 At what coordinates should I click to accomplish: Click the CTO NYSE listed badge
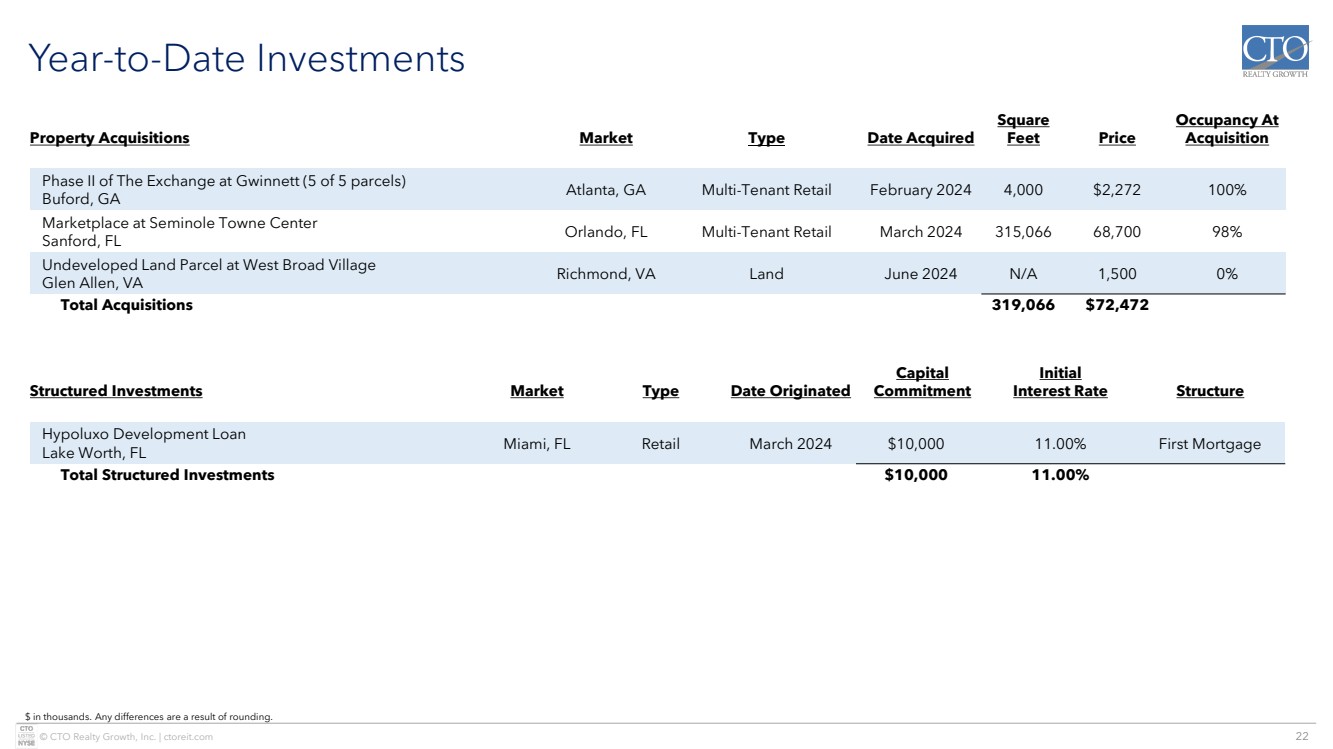[x=27, y=735]
